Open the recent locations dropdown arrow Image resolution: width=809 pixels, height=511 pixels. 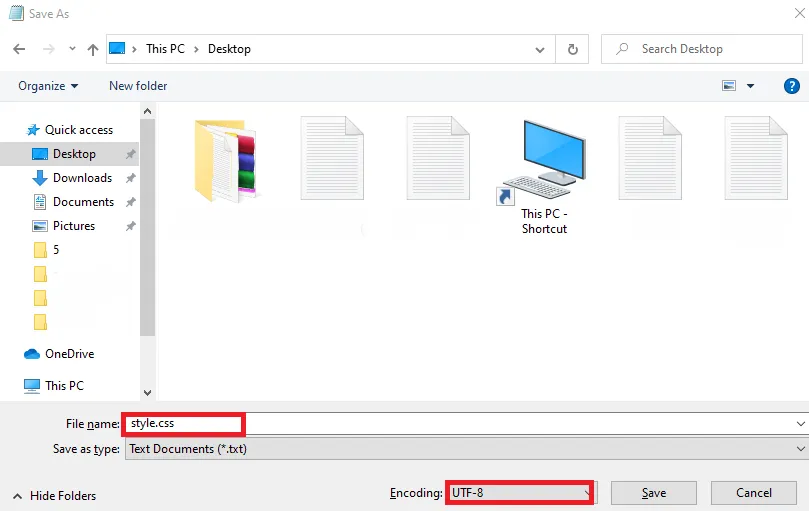click(x=72, y=49)
